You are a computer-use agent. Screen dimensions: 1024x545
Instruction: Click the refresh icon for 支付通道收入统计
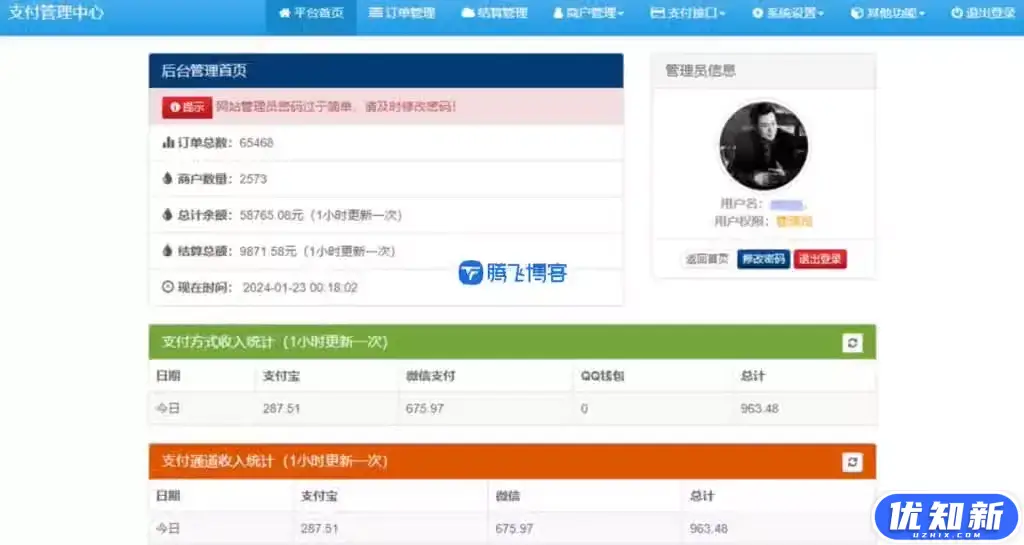click(852, 462)
